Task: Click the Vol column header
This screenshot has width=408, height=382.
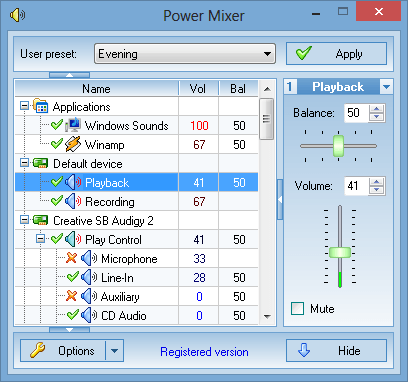Action: (198, 89)
